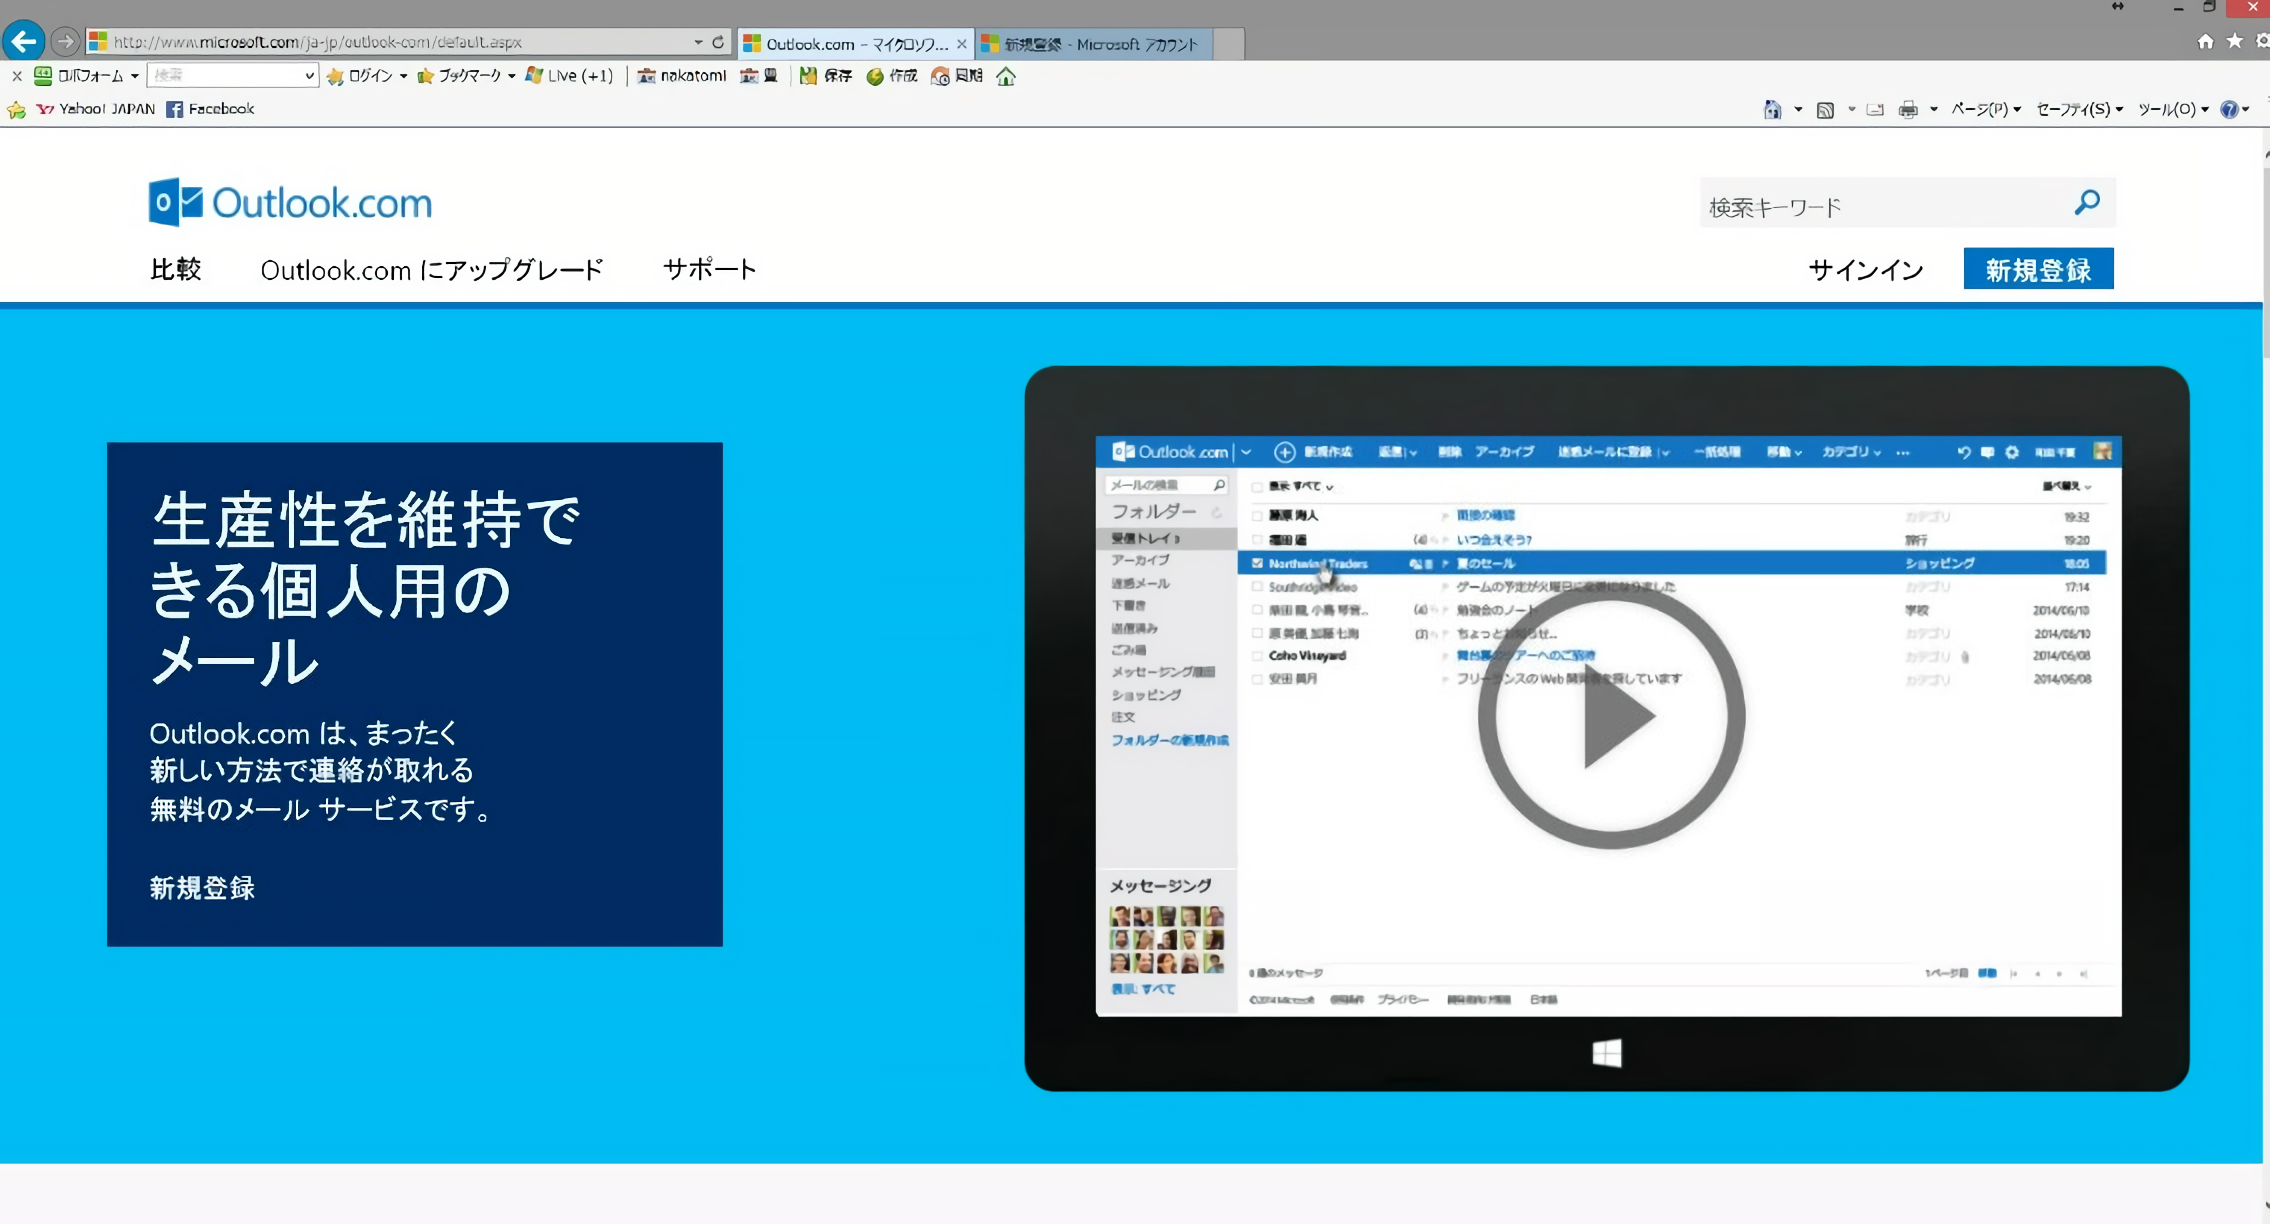Image resolution: width=2270 pixels, height=1224 pixels.
Task: Open a new blank browser tab
Action: pos(1229,44)
